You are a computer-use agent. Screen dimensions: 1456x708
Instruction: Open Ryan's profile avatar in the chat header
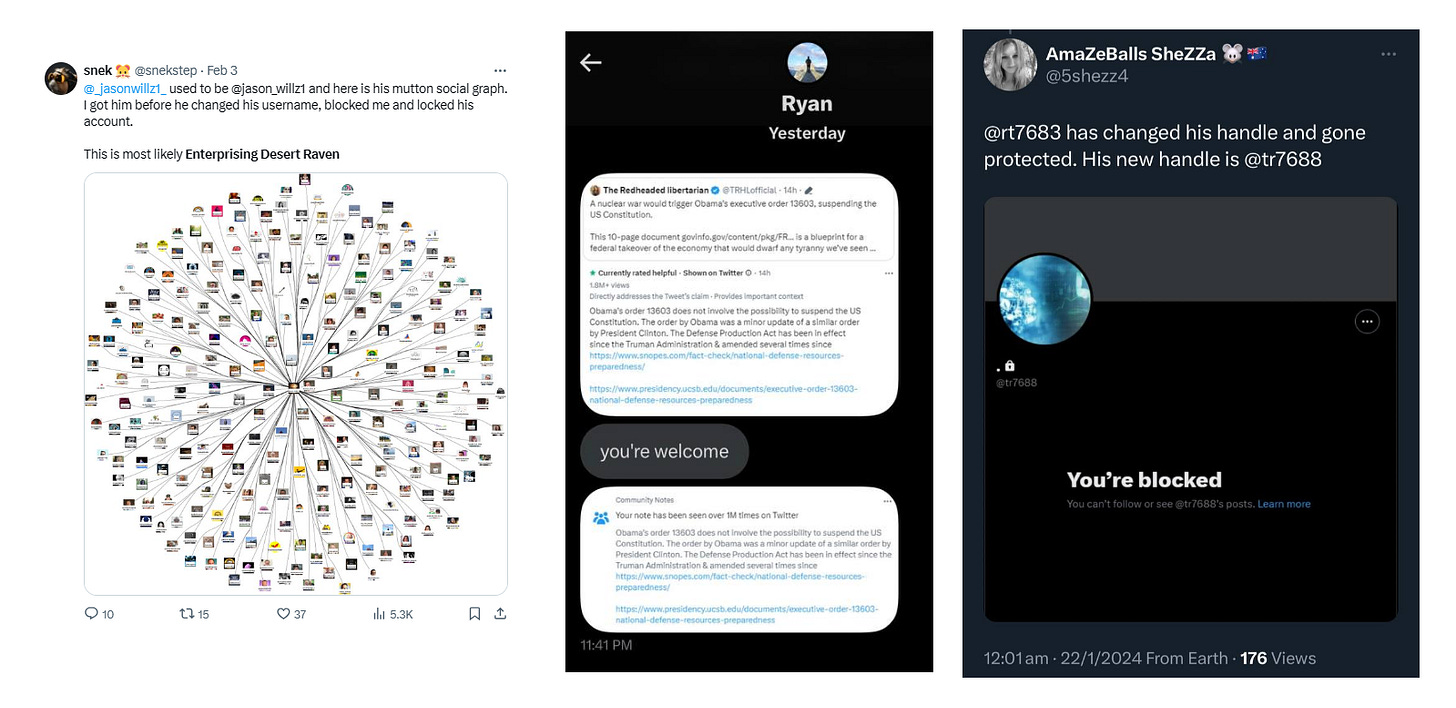(807, 63)
